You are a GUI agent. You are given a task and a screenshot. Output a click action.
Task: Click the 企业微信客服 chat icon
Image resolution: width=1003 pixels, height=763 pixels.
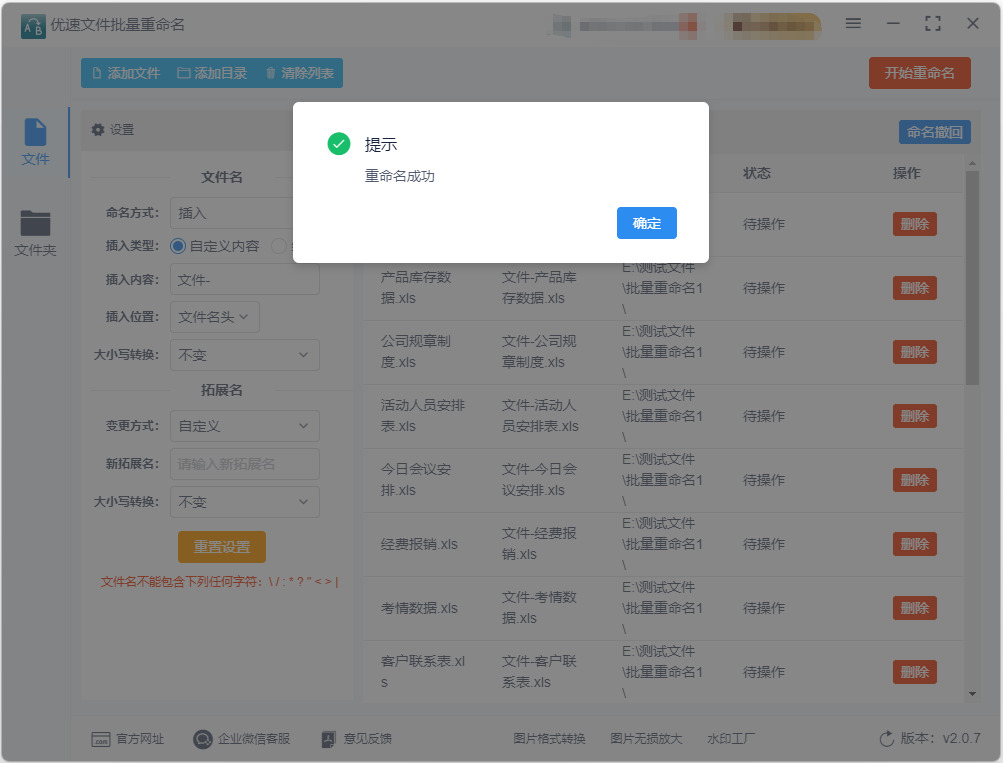(203, 739)
